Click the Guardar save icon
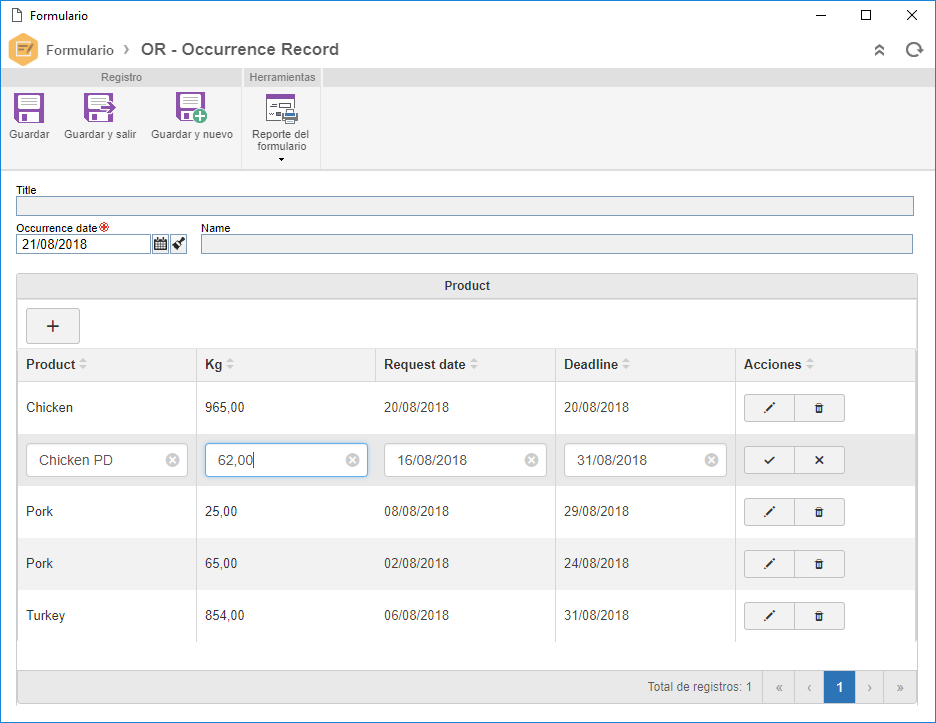The height and width of the screenshot is (723, 936). (x=29, y=108)
